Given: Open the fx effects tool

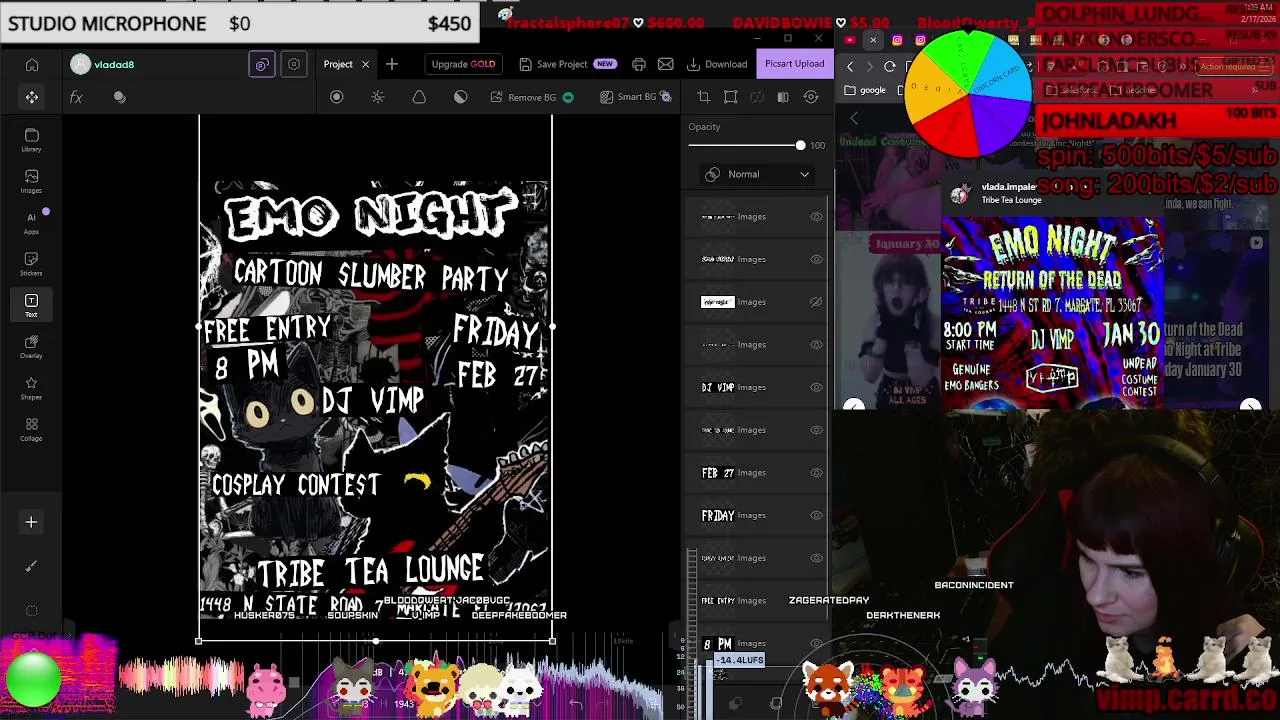Looking at the screenshot, I should [x=76, y=97].
